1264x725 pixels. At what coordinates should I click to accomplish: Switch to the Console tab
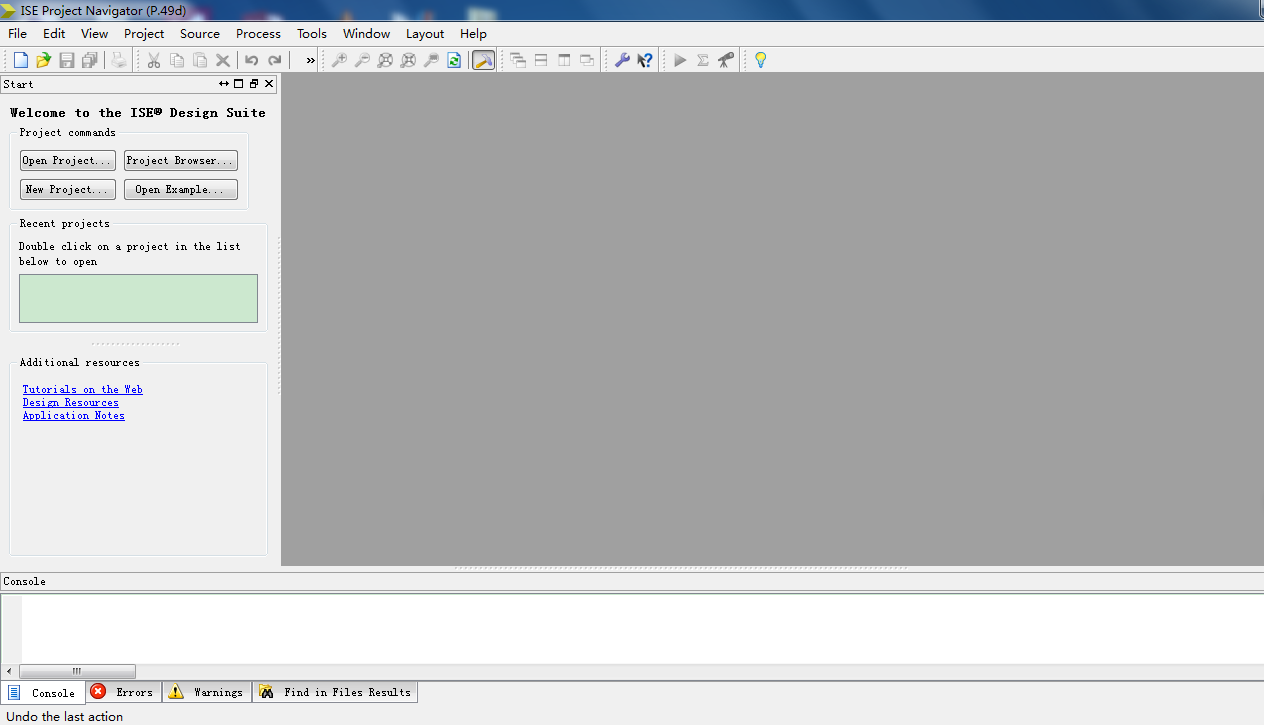pyautogui.click(x=43, y=692)
